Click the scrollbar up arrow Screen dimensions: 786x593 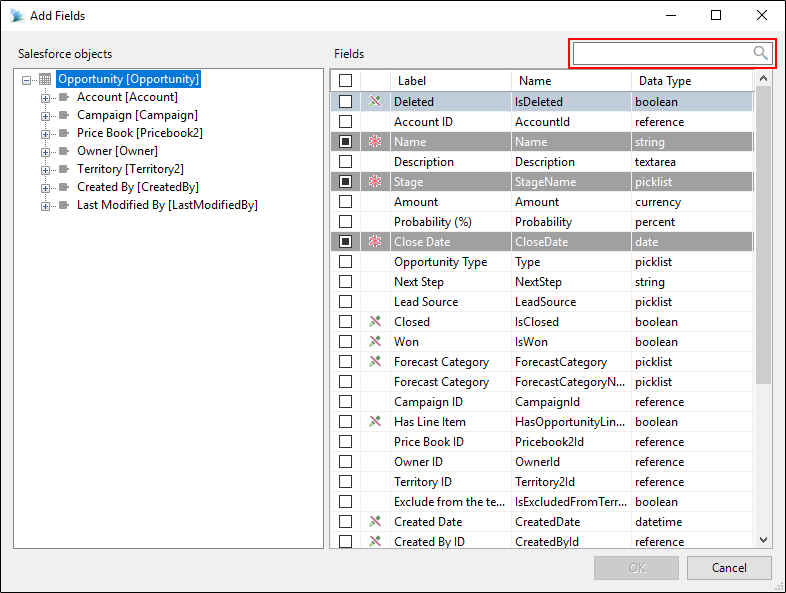763,78
